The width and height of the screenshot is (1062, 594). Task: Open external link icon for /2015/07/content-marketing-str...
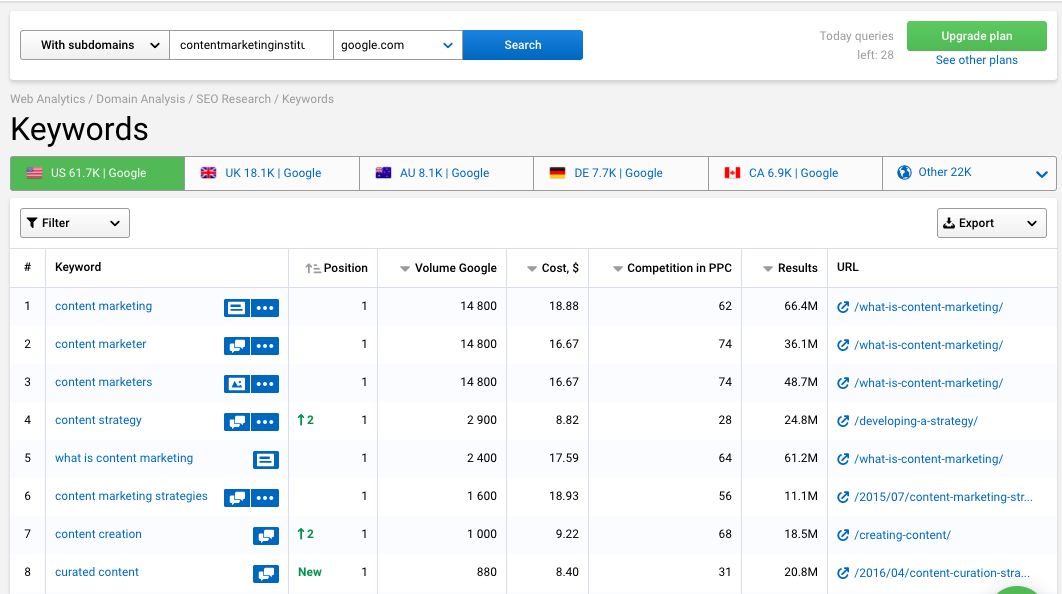click(x=843, y=497)
